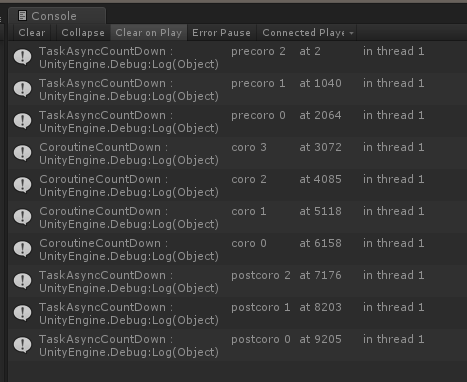This screenshot has width=467, height=382.
Task: Select the 'postcoro 0 at 9205' log text
Action: coord(286,339)
